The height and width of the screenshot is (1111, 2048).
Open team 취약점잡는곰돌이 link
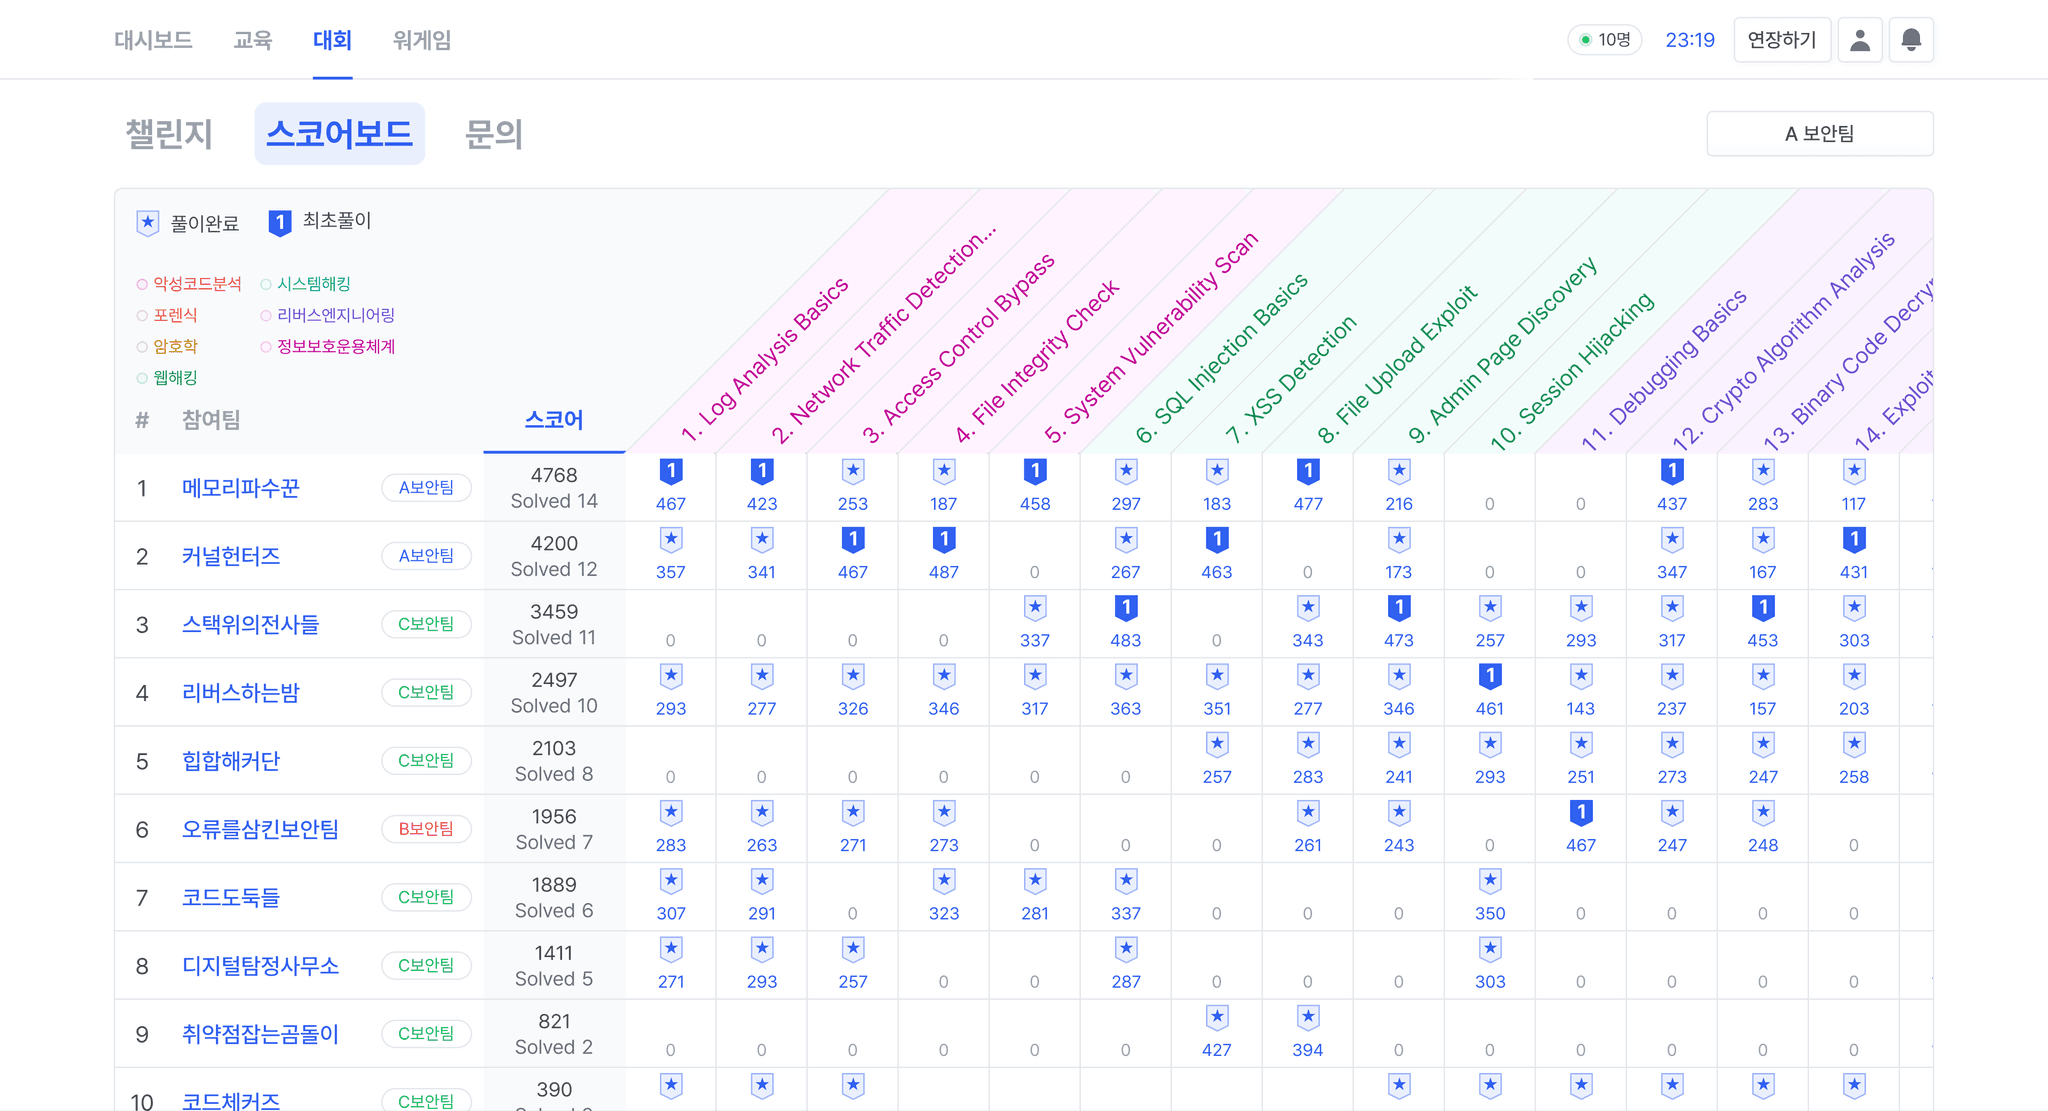coord(260,1034)
